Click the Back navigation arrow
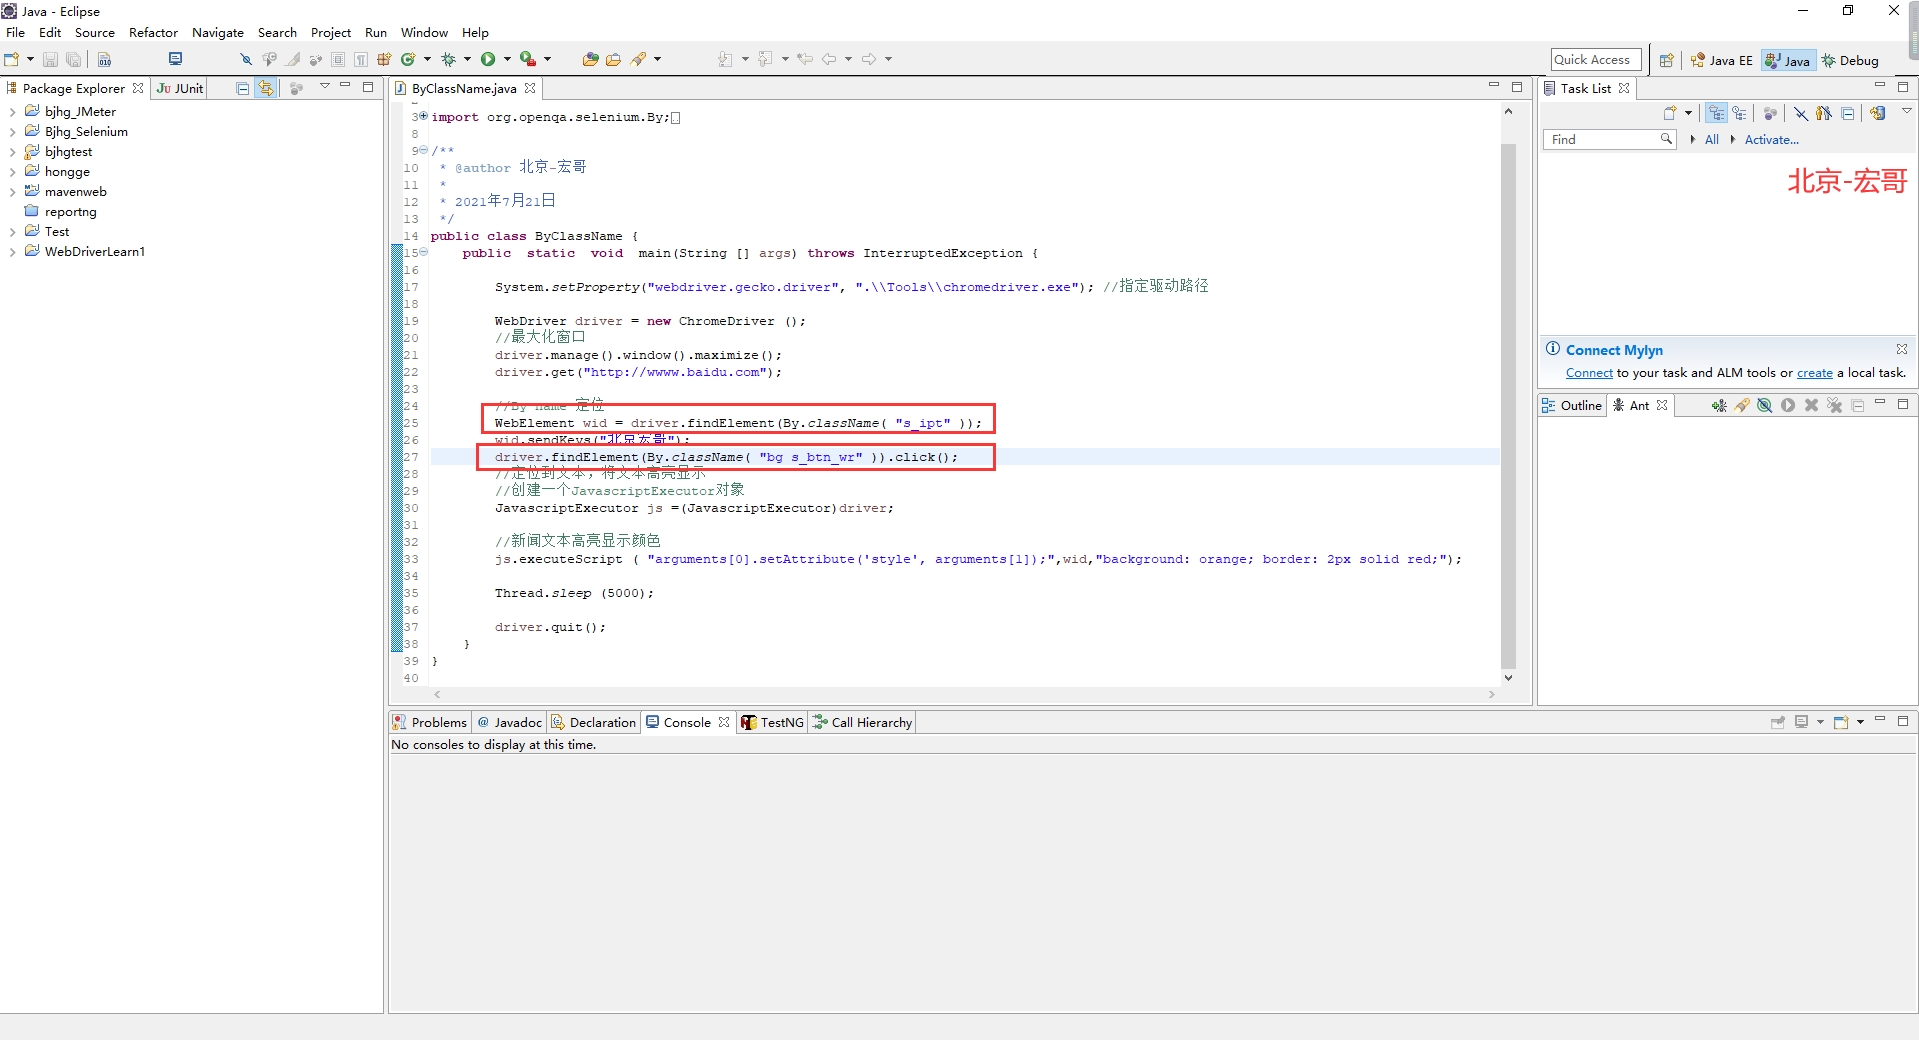Viewport: 1919px width, 1040px height. [829, 59]
